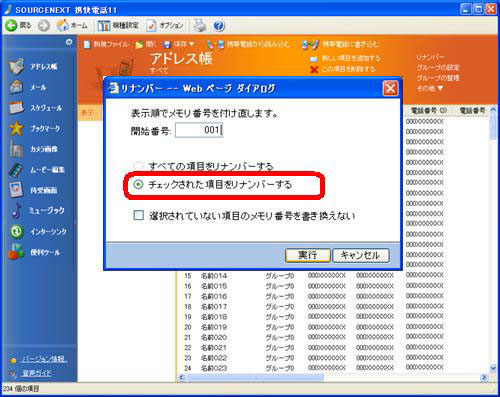Open スケジュール in the sidebar
The height and width of the screenshot is (397, 500).
pyautogui.click(x=36, y=108)
